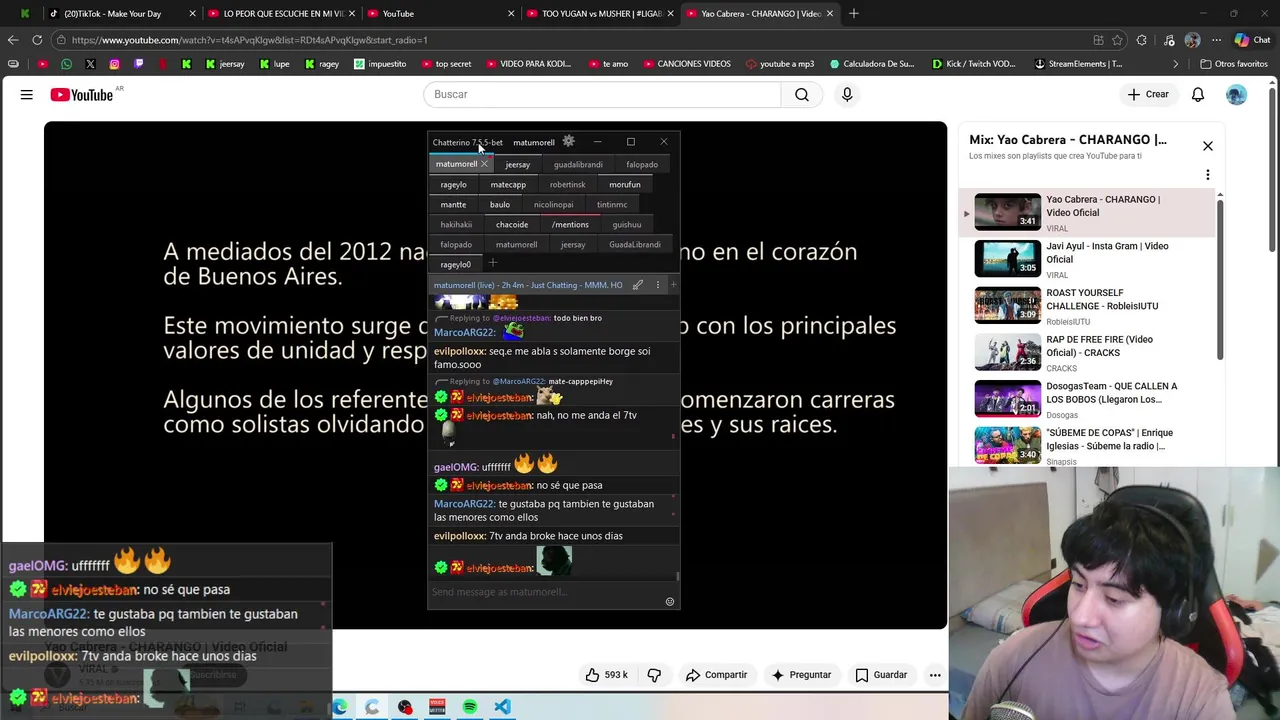The width and height of the screenshot is (1280, 720).
Task: Open a new browser tab with the plus
Action: coord(853,13)
